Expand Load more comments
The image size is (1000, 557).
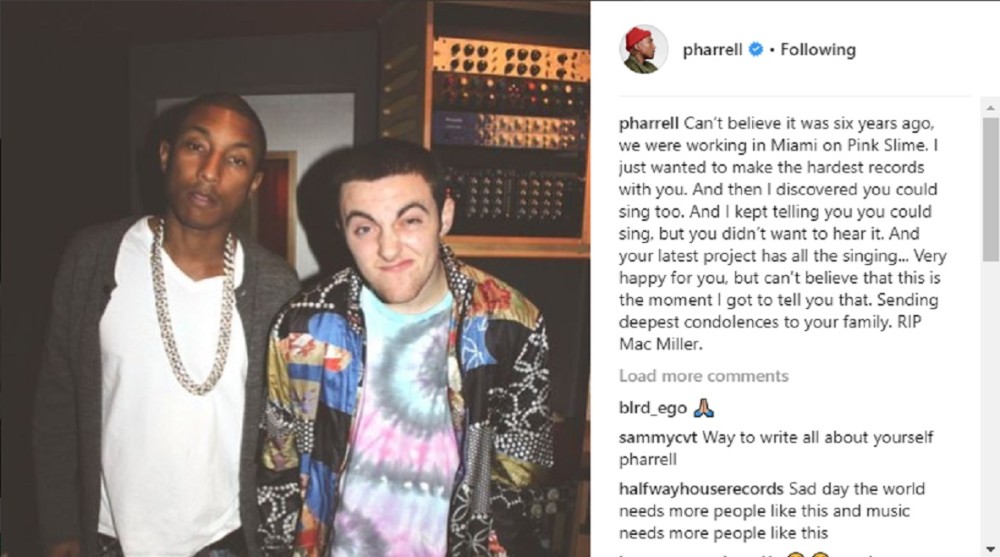703,376
